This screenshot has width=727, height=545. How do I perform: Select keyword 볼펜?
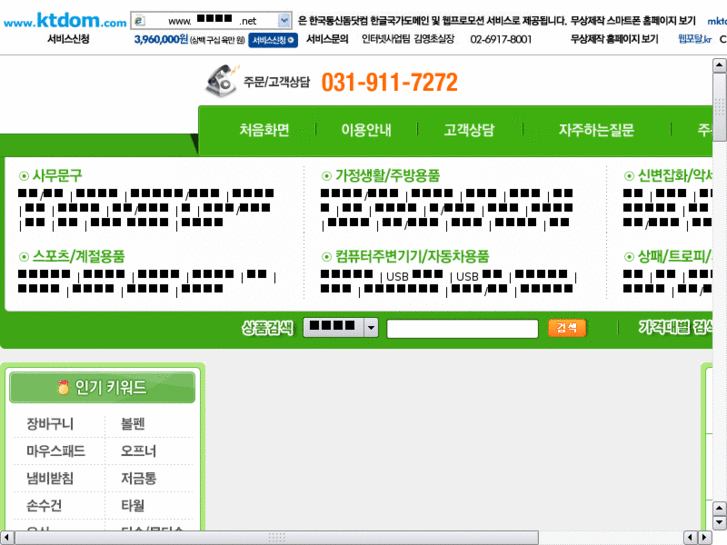[133, 423]
